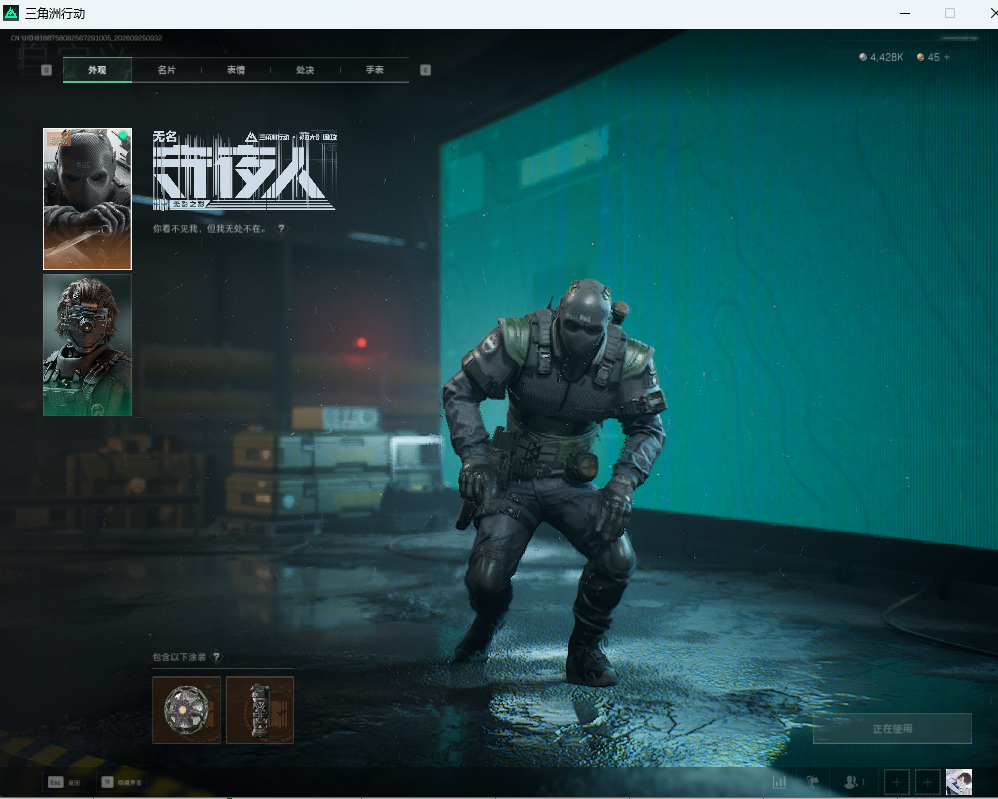Click the 包含以下涂装 label
Viewport: 998px width, 799px height.
179,657
